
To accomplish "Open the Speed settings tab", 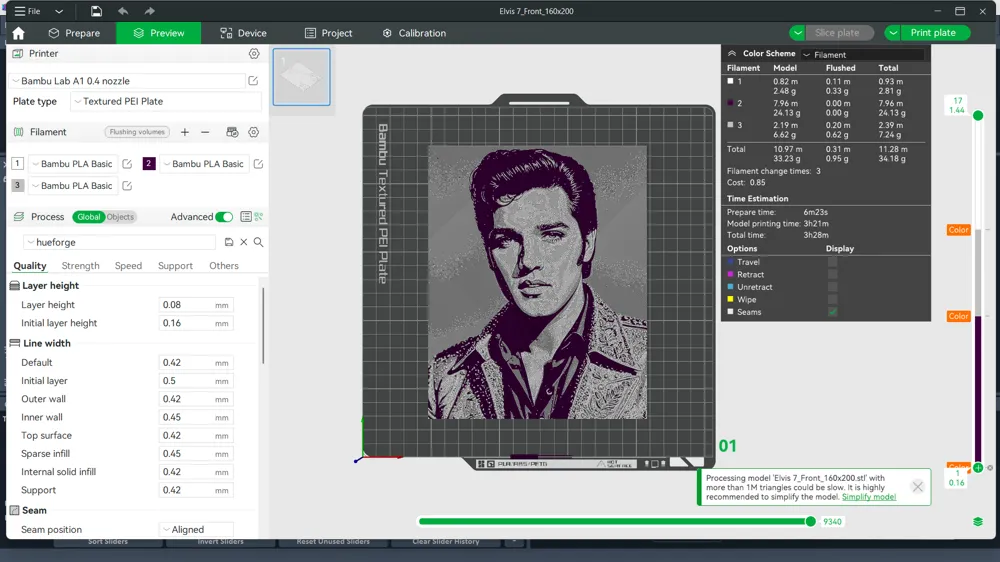I will click(x=128, y=265).
